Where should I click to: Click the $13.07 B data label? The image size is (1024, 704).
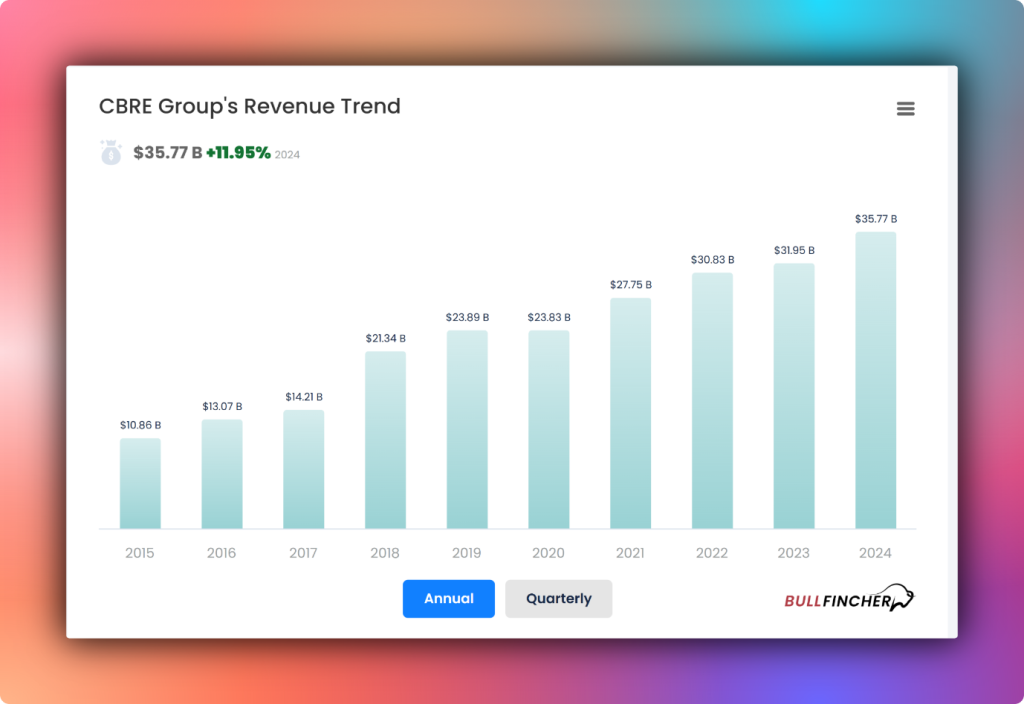[222, 406]
